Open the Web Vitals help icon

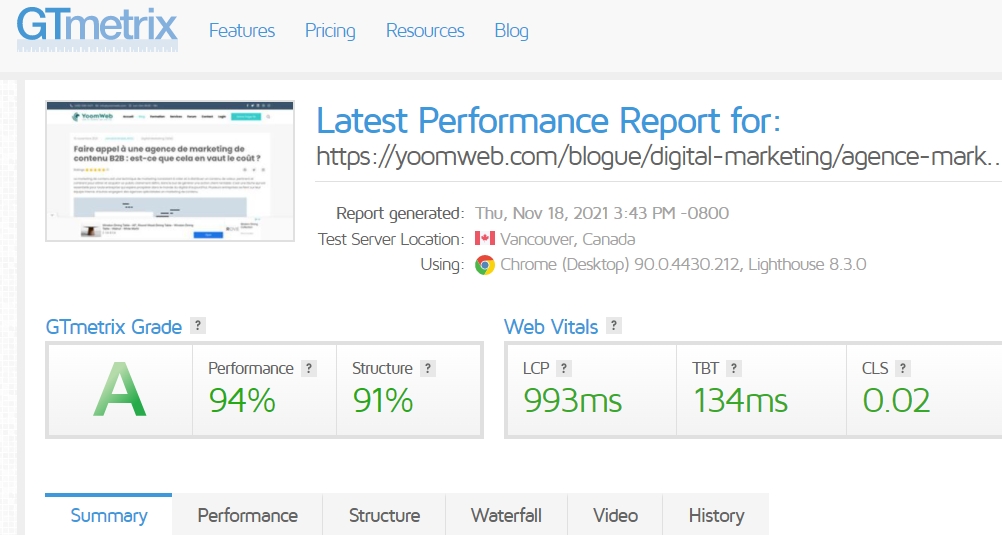point(614,326)
